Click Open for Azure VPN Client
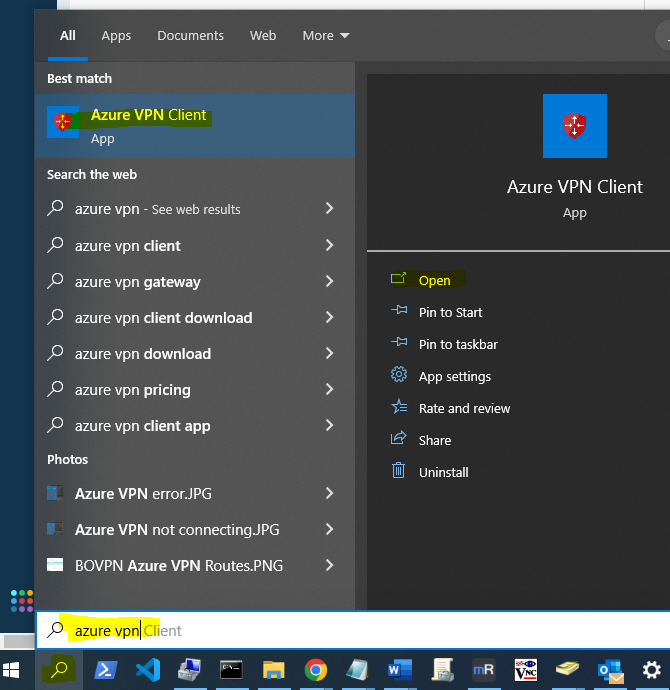The height and width of the screenshot is (690, 670). coord(434,280)
